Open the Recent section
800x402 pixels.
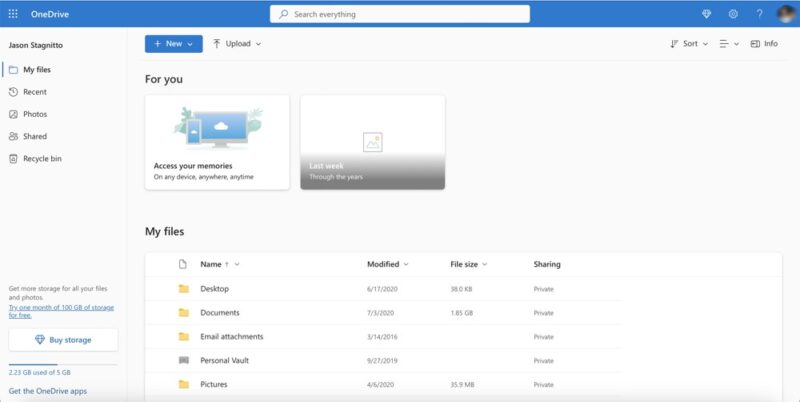35,92
